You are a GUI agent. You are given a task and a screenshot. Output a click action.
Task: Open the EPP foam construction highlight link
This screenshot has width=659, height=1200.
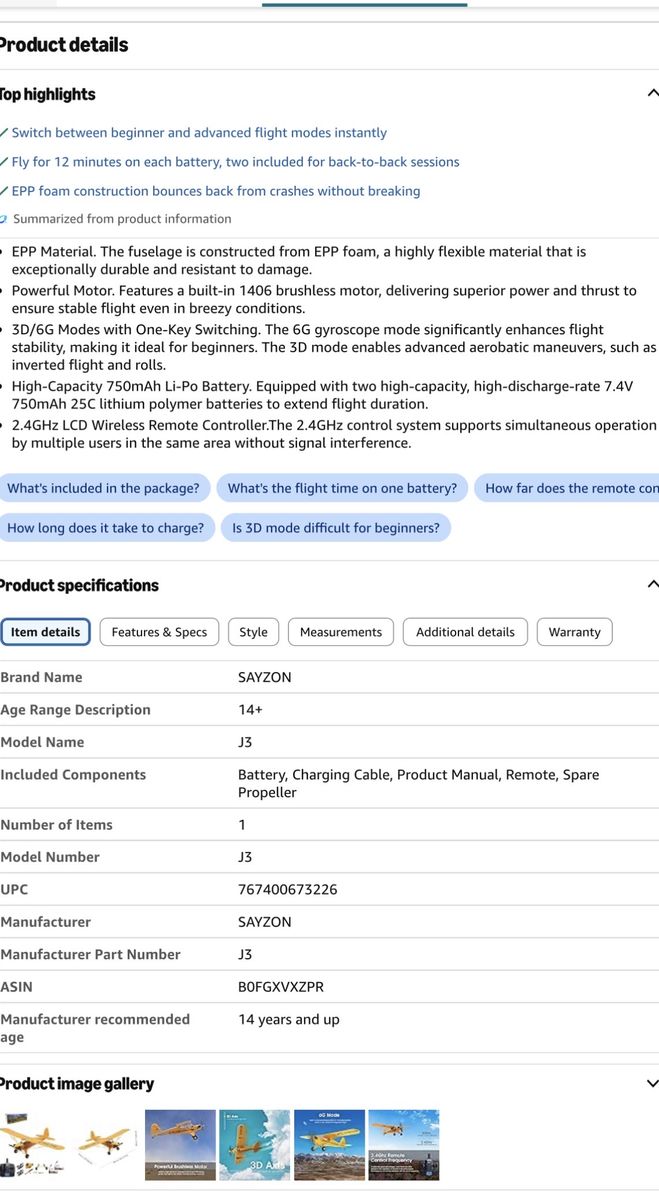pyautogui.click(x=215, y=190)
